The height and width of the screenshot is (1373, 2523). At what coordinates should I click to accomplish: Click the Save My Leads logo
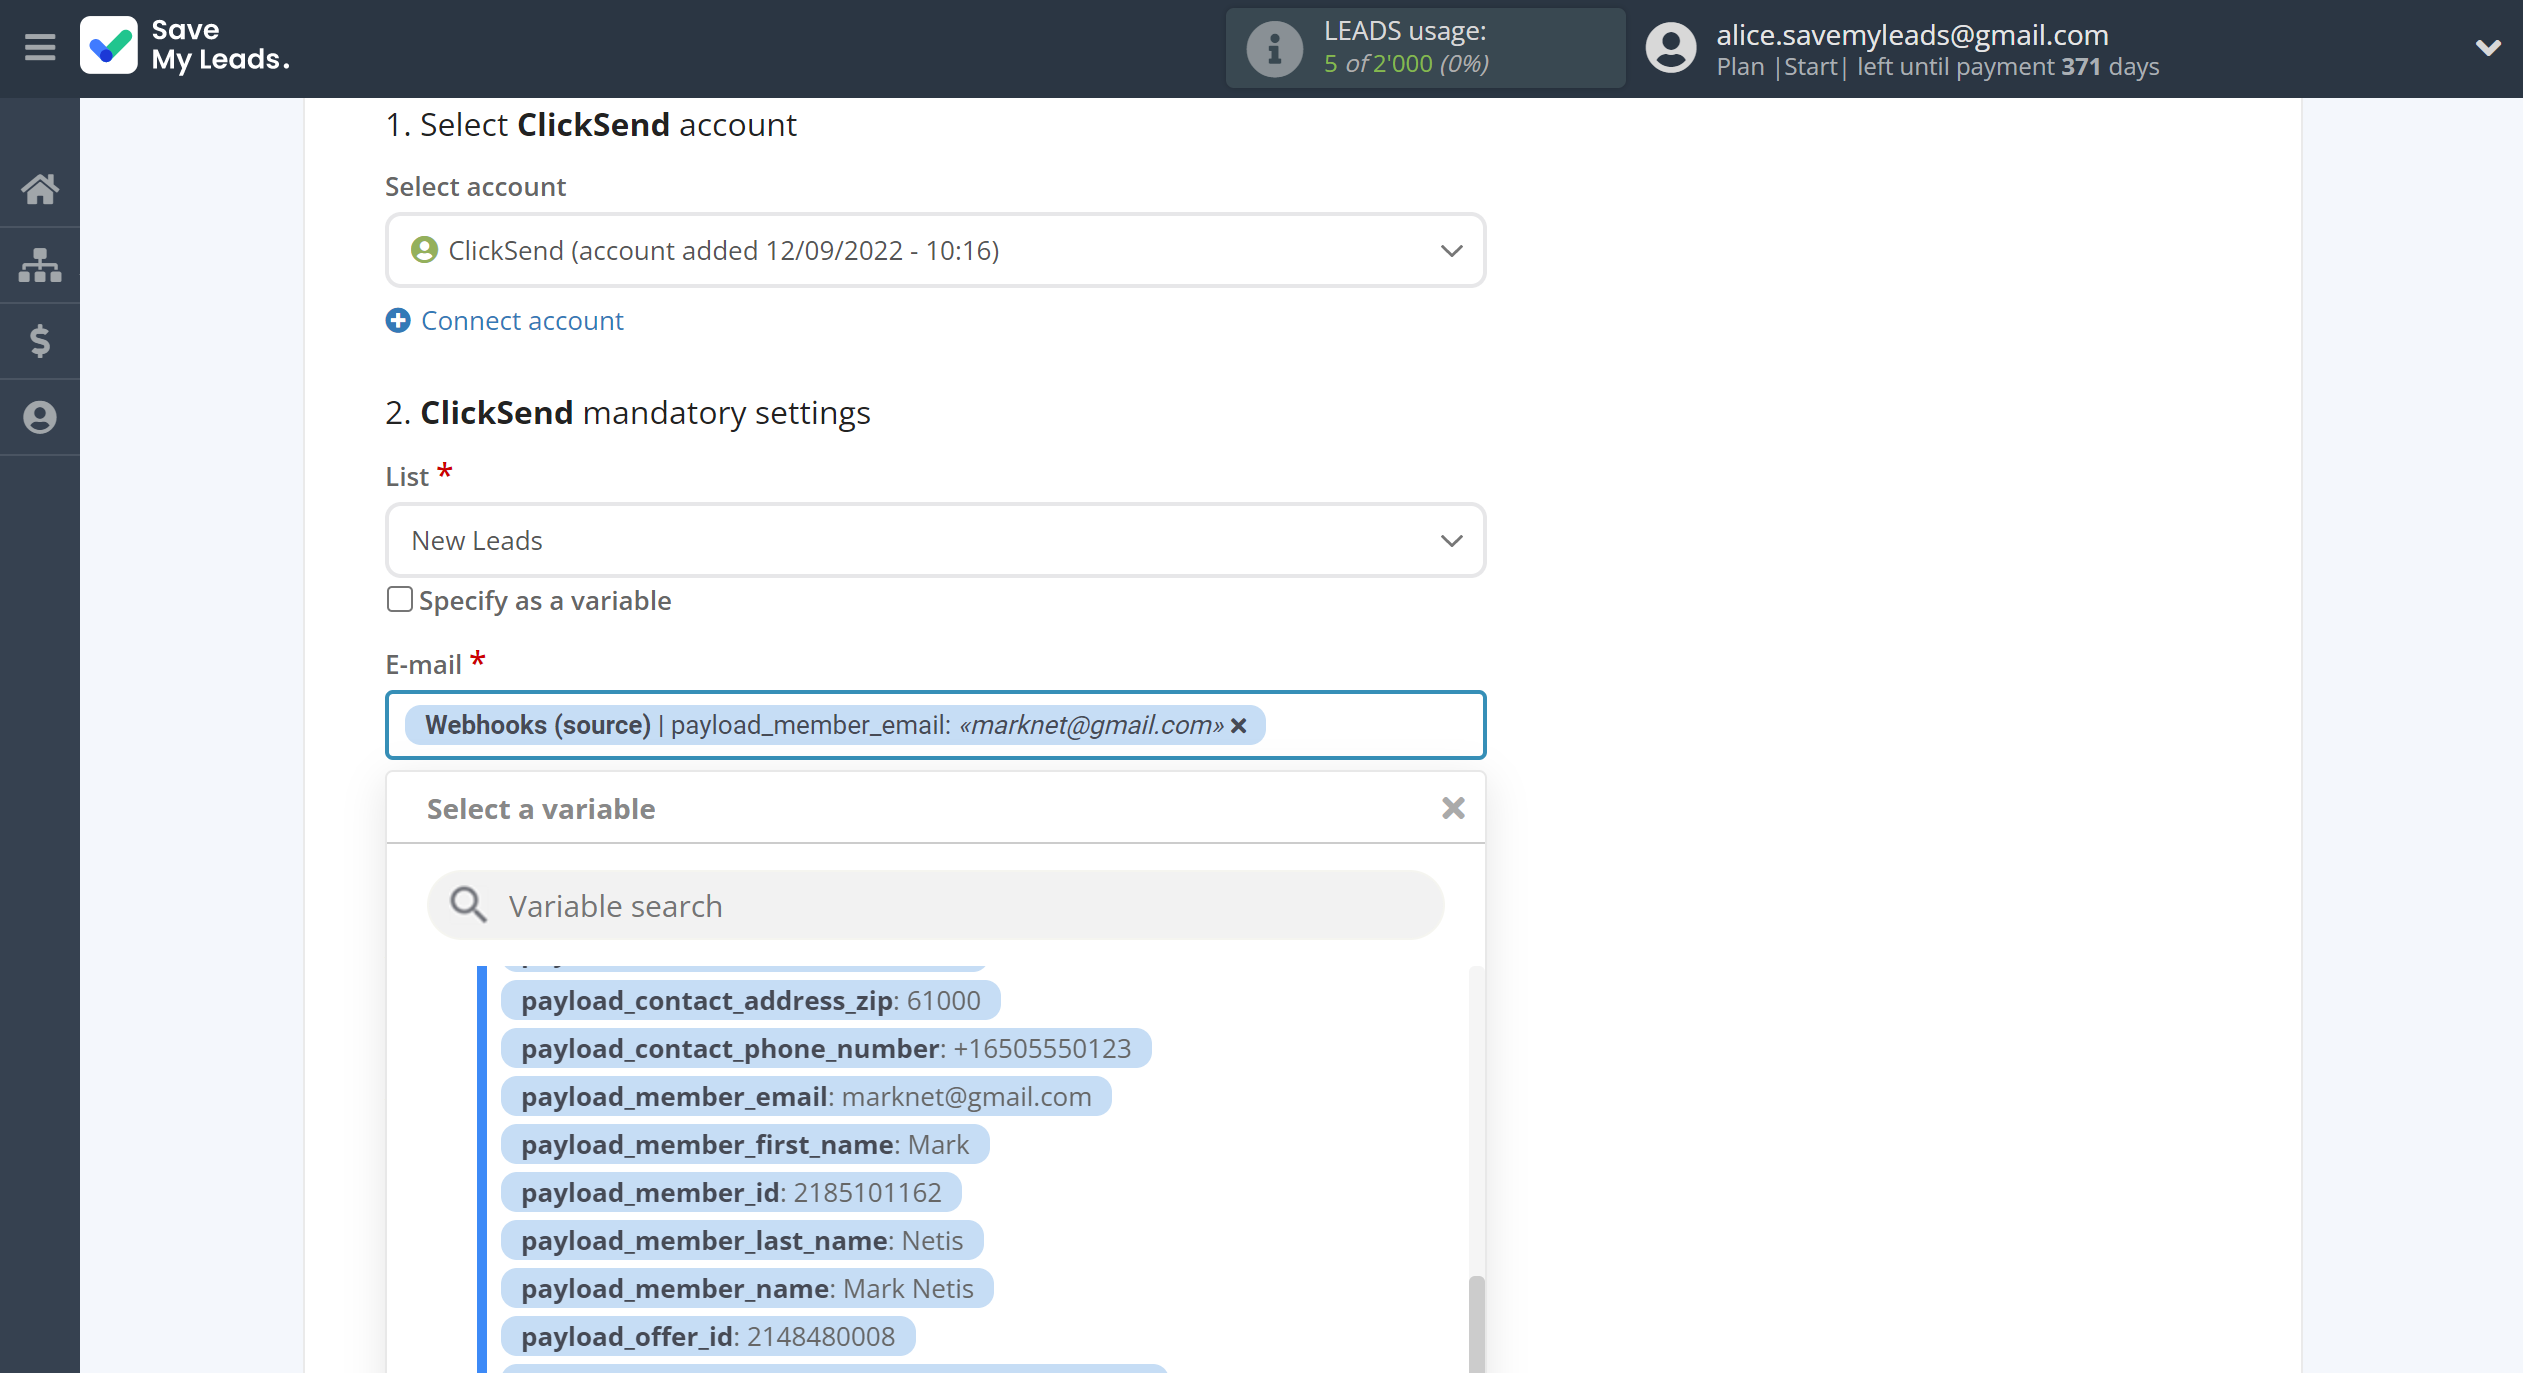coord(185,46)
